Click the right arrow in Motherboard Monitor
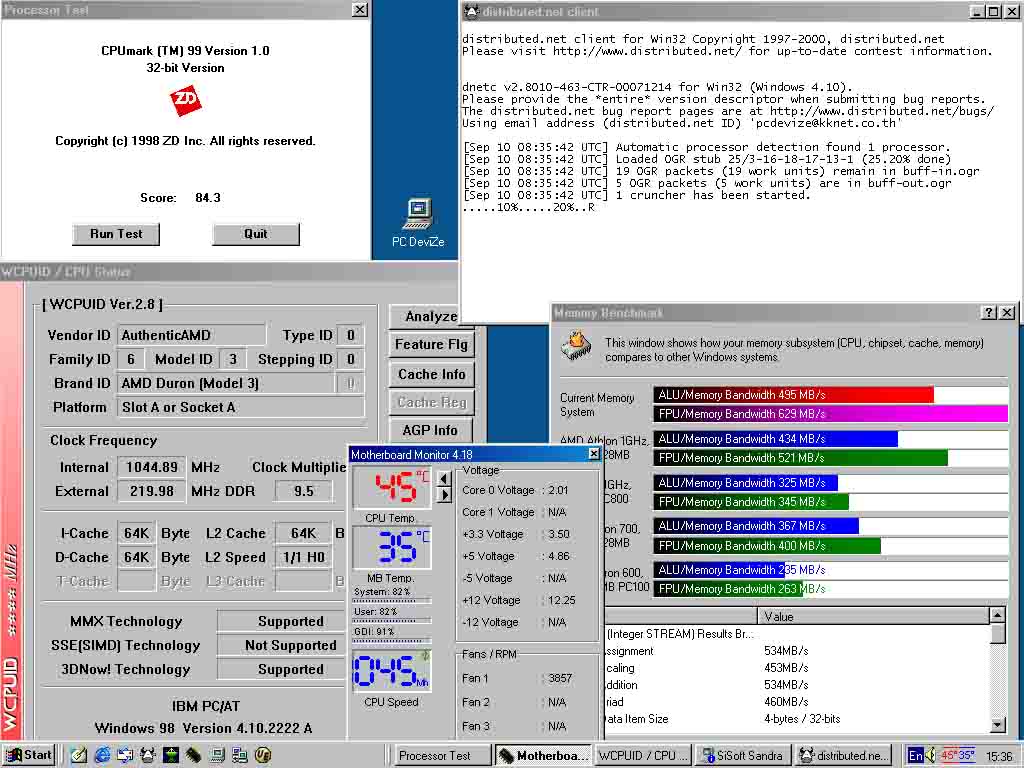Viewport: 1024px width, 768px height. 444,495
